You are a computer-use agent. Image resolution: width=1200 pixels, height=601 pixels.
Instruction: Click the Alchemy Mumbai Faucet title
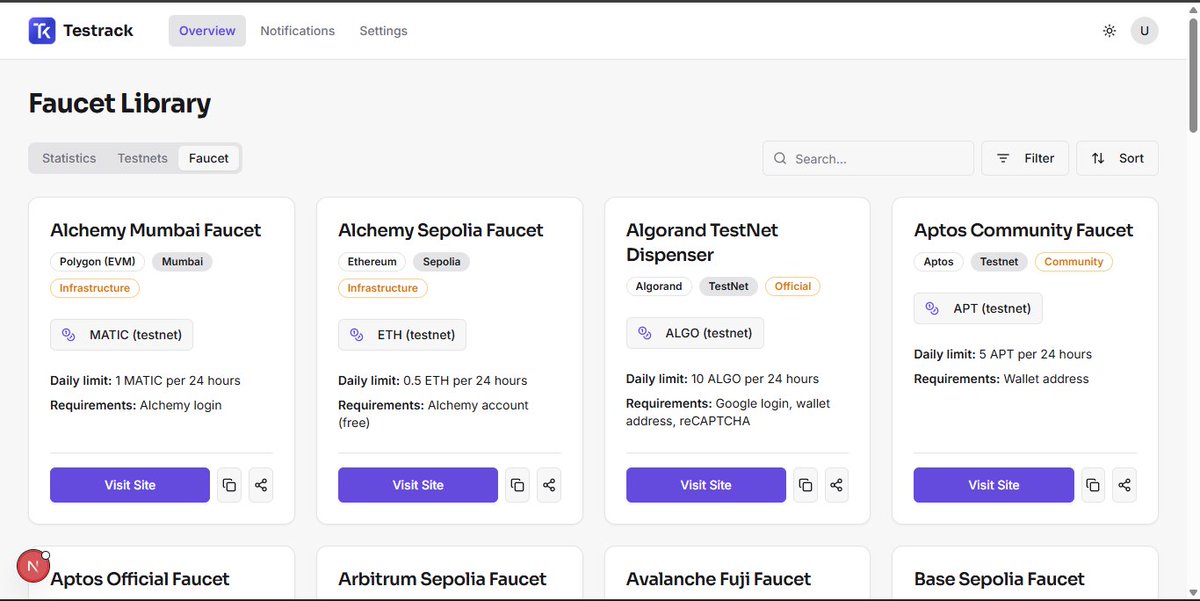pyautogui.click(x=156, y=230)
